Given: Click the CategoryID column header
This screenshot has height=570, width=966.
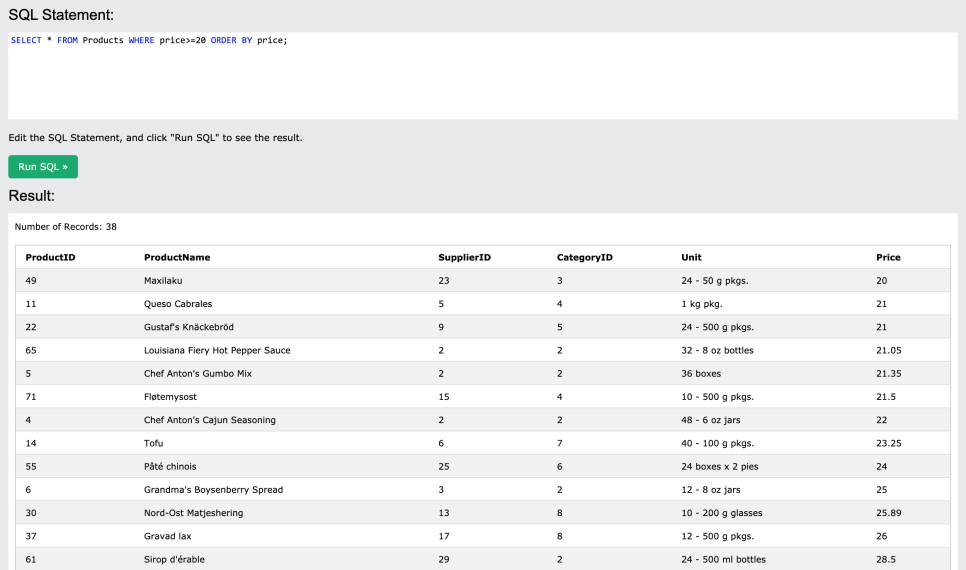Looking at the screenshot, I should [585, 258].
